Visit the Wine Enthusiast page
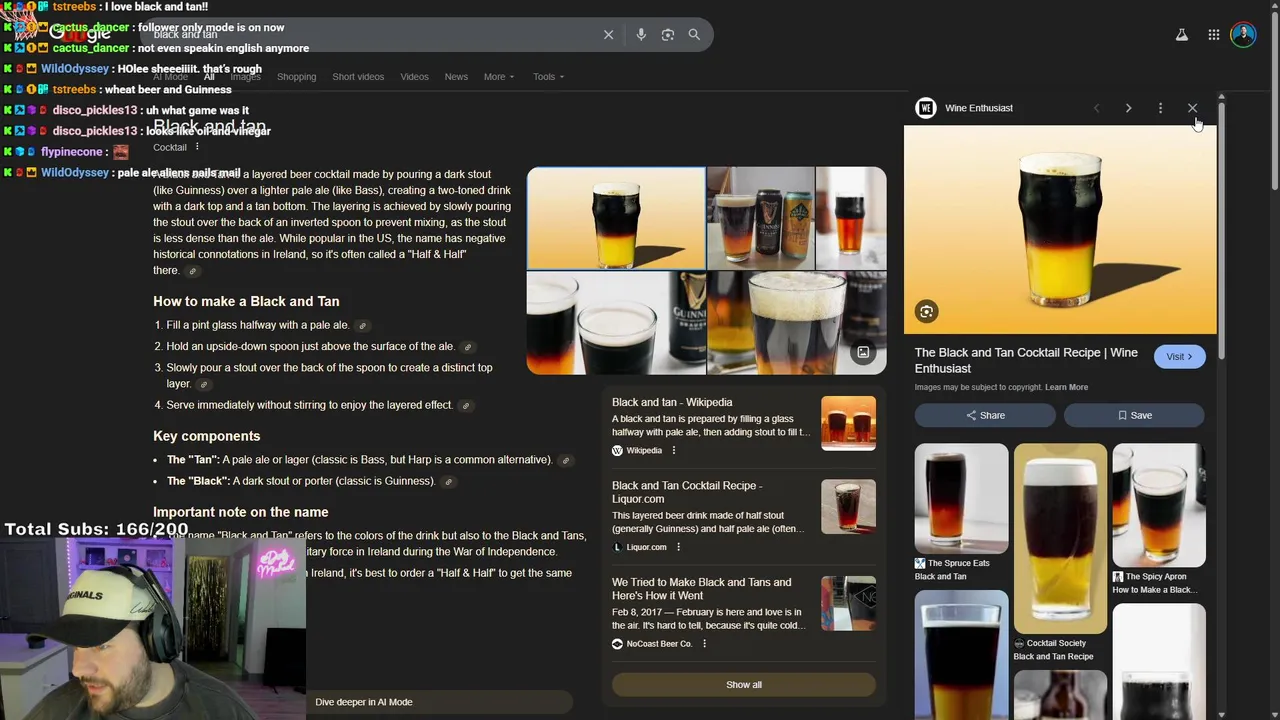1280x720 pixels. click(1179, 357)
